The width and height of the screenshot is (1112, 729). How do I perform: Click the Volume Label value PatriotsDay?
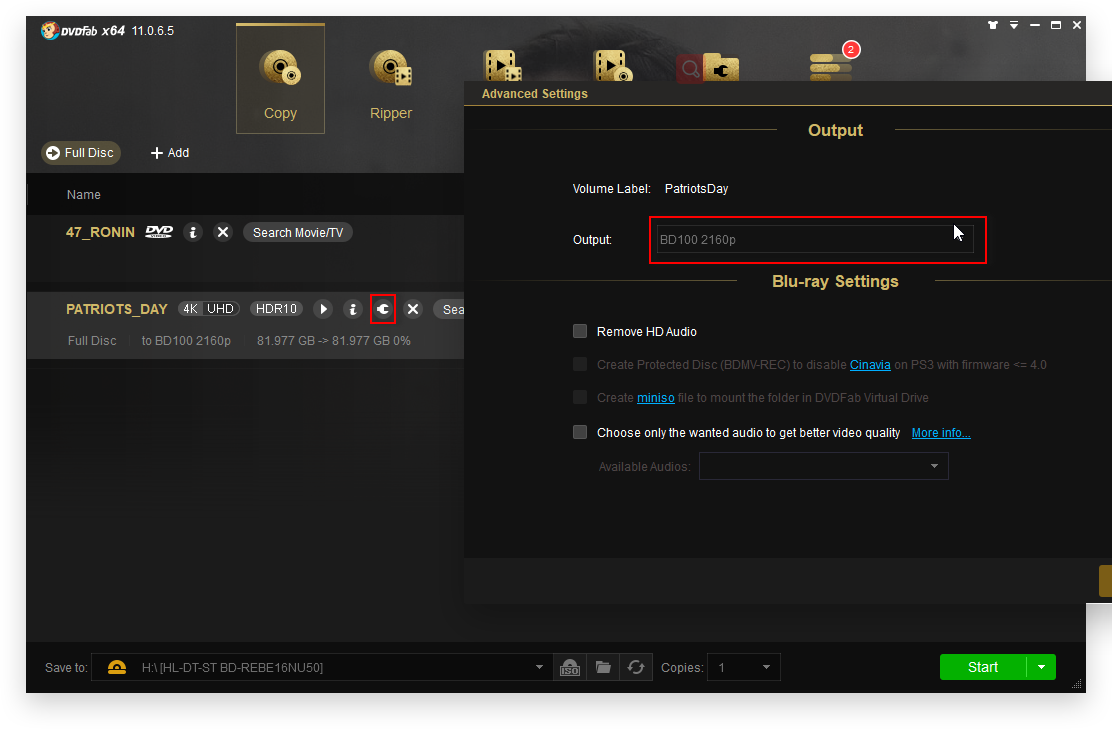pos(696,189)
